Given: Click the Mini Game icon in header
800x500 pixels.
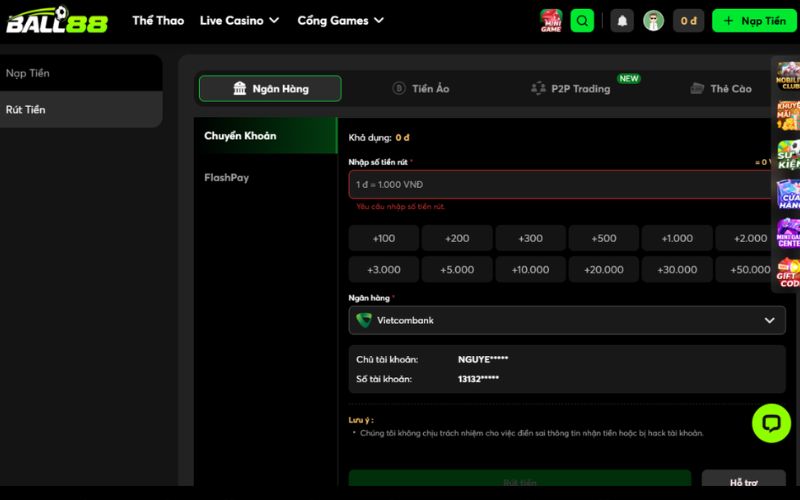Looking at the screenshot, I should 551,20.
